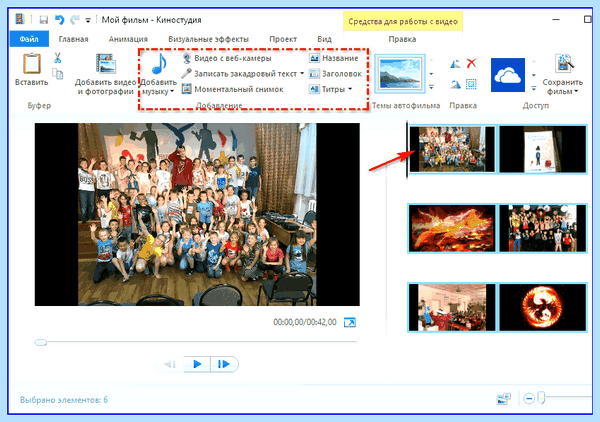The height and width of the screenshot is (422, 600).
Task: Open the Визуальные эффекты tab
Action: [209, 39]
